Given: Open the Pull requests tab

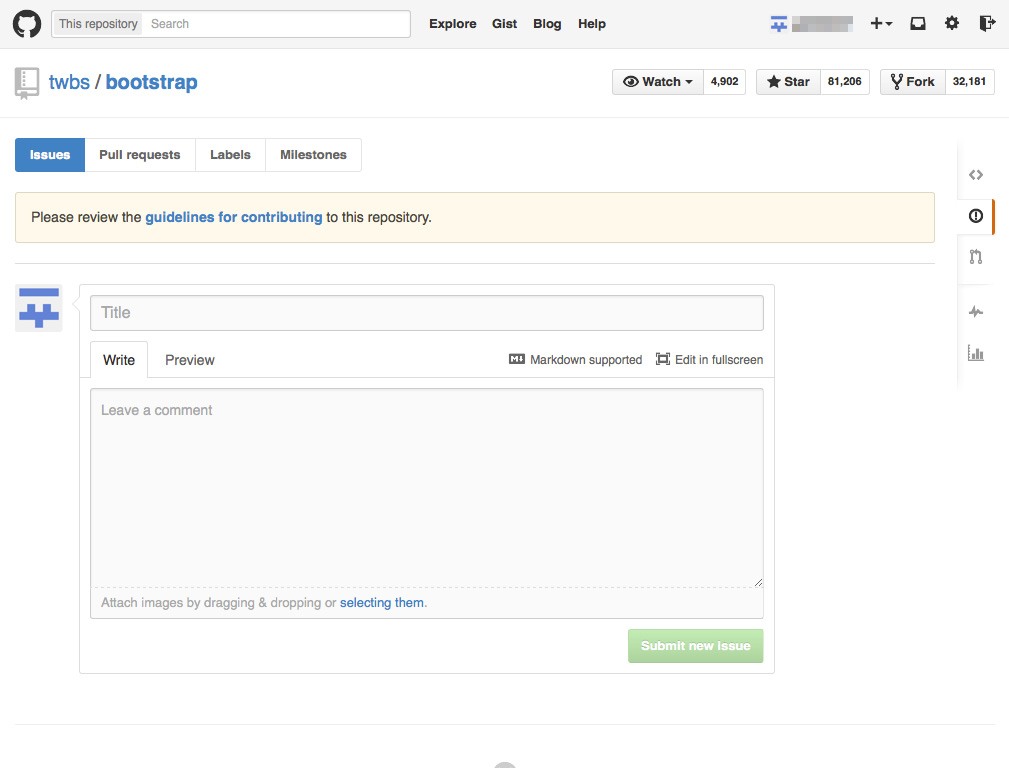Looking at the screenshot, I should tap(140, 155).
